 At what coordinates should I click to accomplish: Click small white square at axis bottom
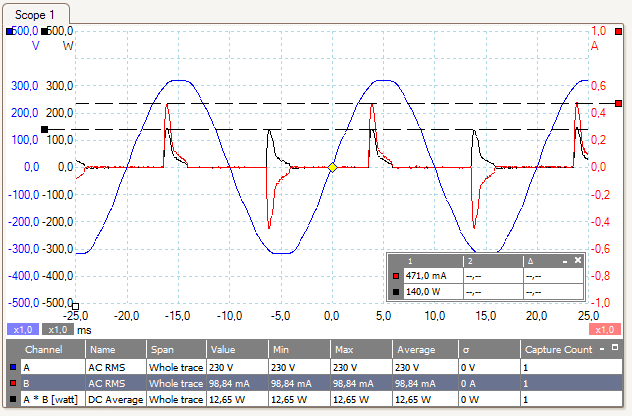point(75,307)
